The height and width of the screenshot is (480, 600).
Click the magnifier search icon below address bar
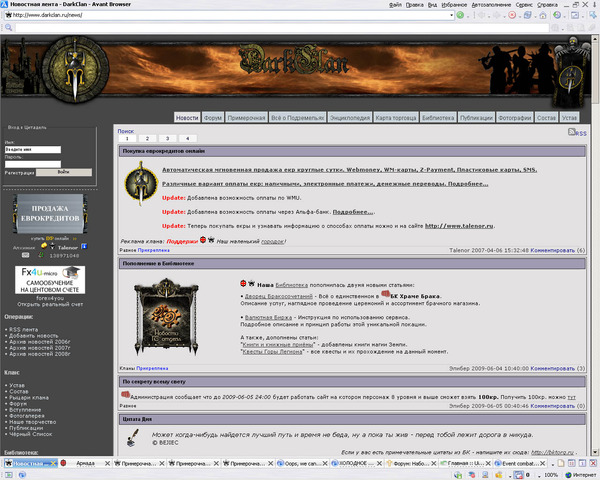(x=8, y=28)
